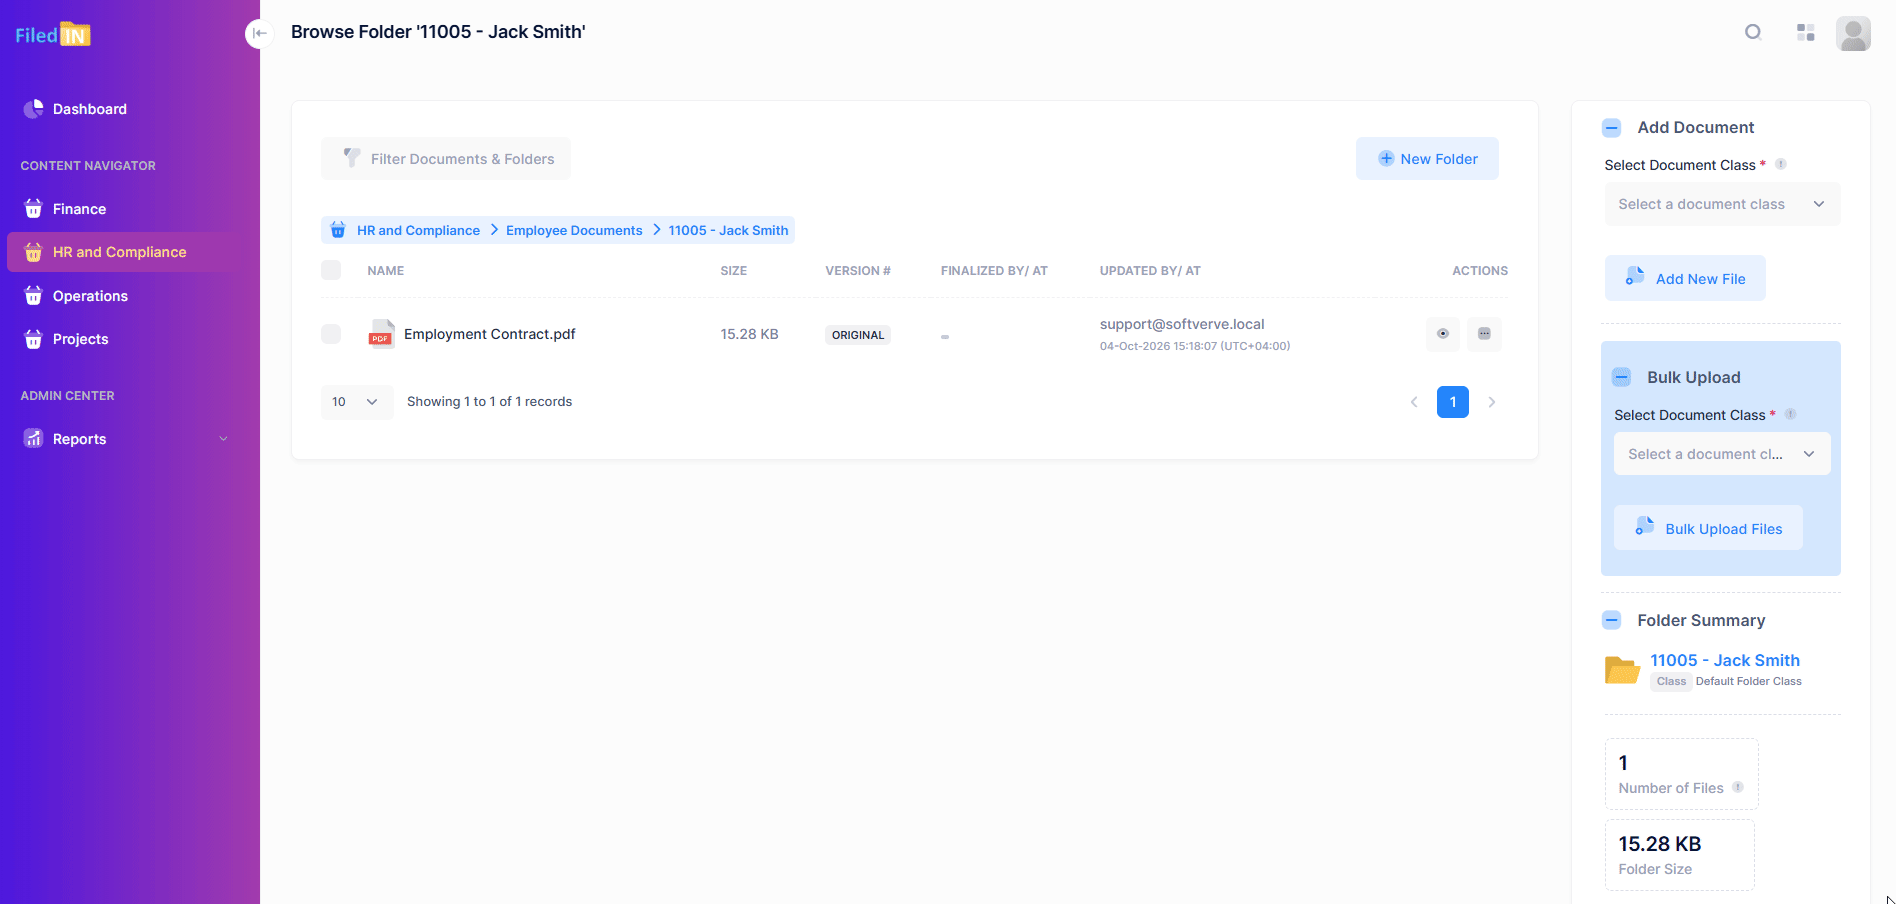
Task: Click the PDF file icon
Action: [x=381, y=333]
